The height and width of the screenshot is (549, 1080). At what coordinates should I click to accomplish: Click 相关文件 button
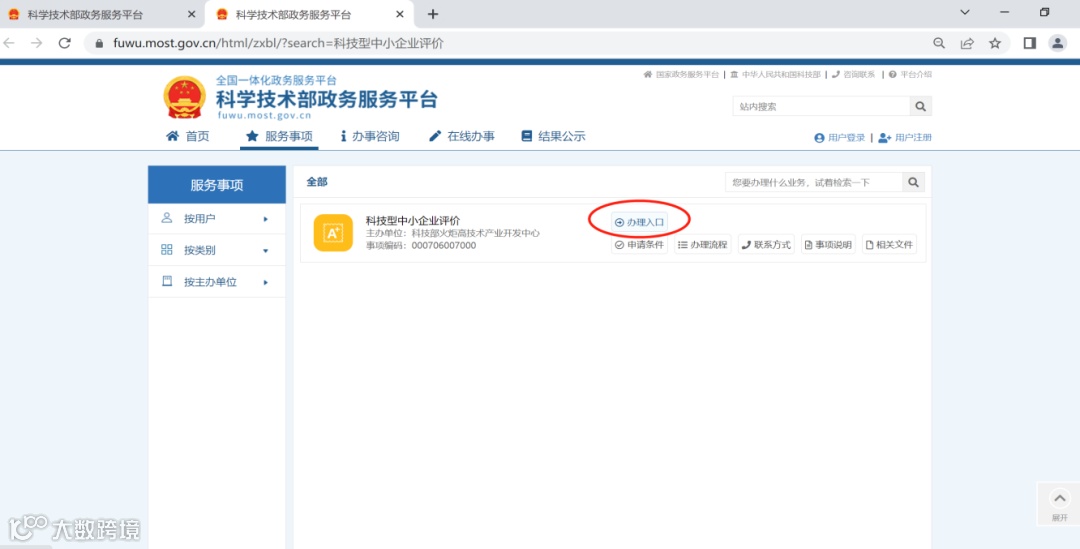click(889, 245)
